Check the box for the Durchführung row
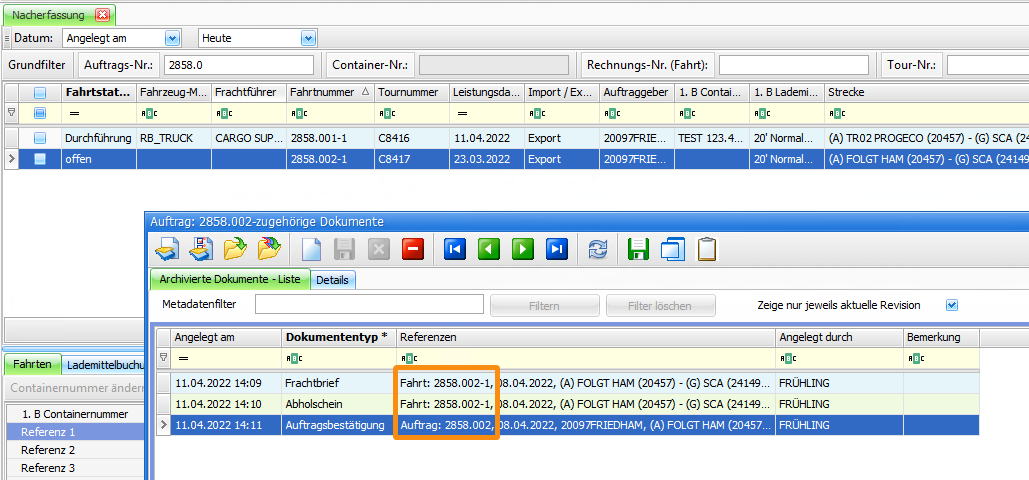 click(40, 138)
